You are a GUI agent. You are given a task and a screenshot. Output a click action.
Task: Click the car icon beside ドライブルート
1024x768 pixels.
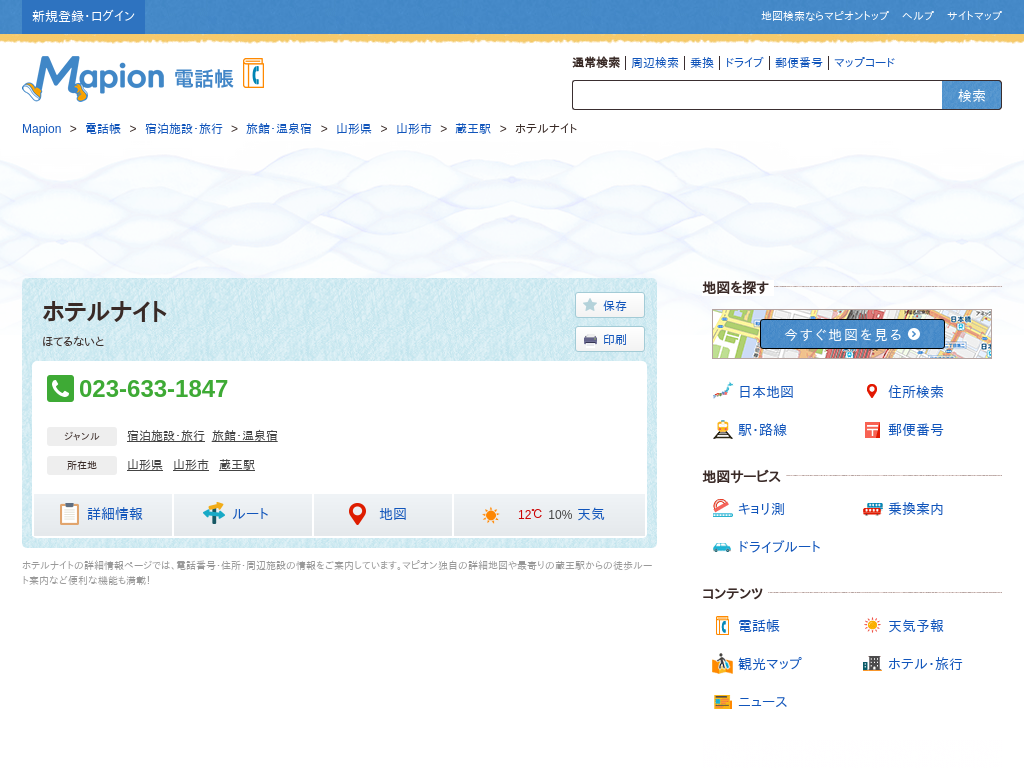coord(722,547)
